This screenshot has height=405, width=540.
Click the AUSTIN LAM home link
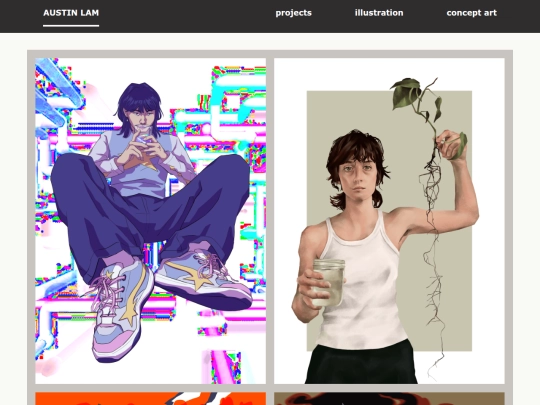pos(71,13)
